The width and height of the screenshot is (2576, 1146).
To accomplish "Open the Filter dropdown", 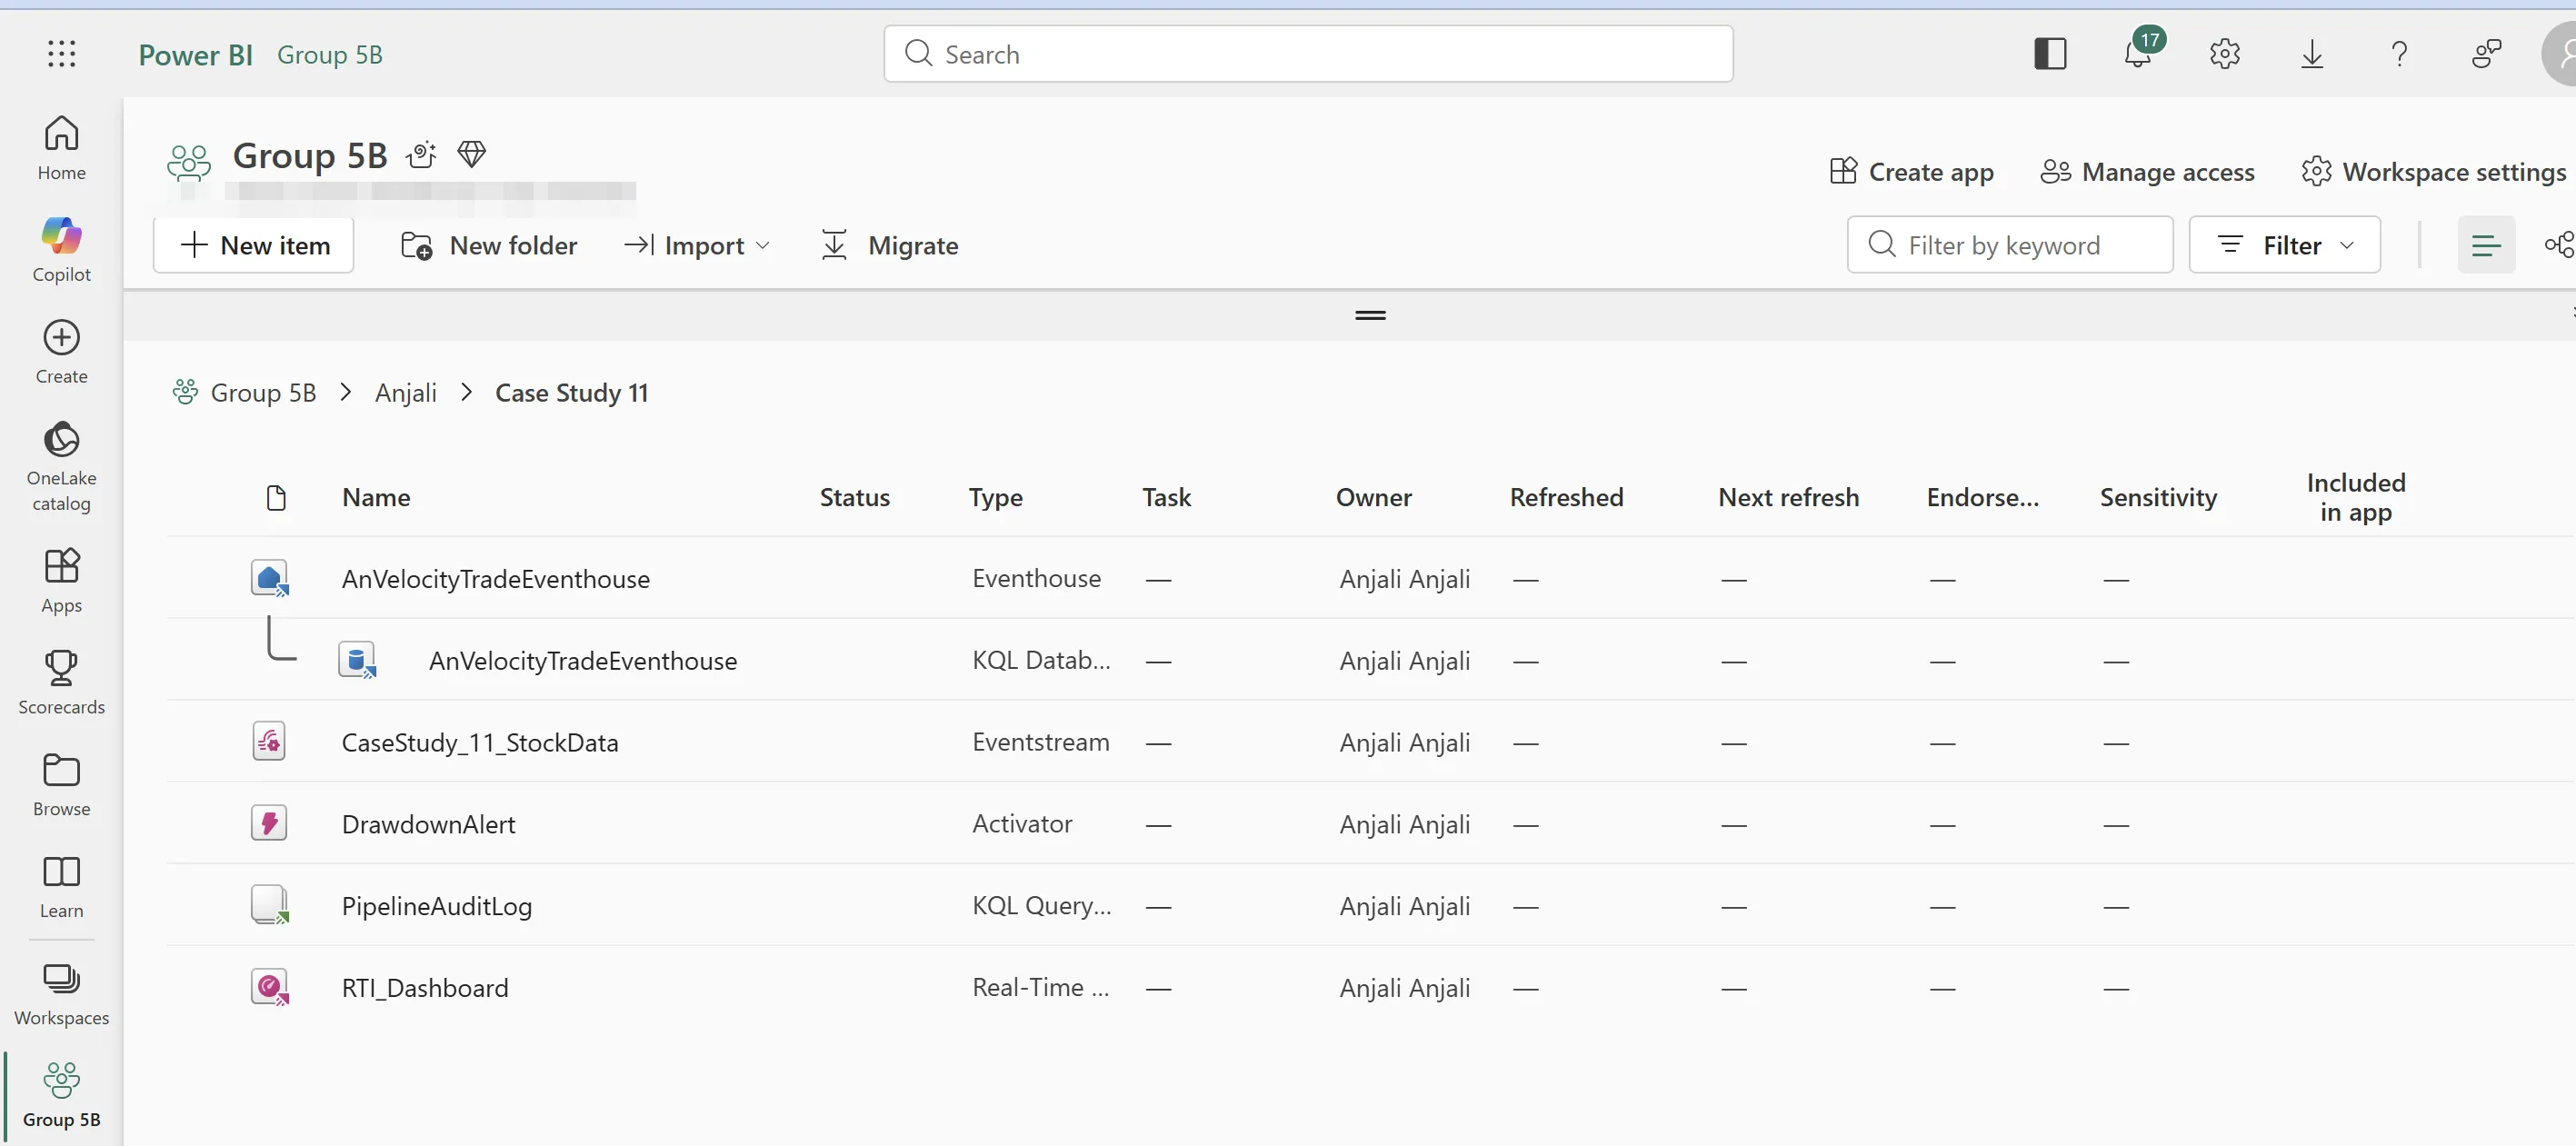I will (2284, 245).
